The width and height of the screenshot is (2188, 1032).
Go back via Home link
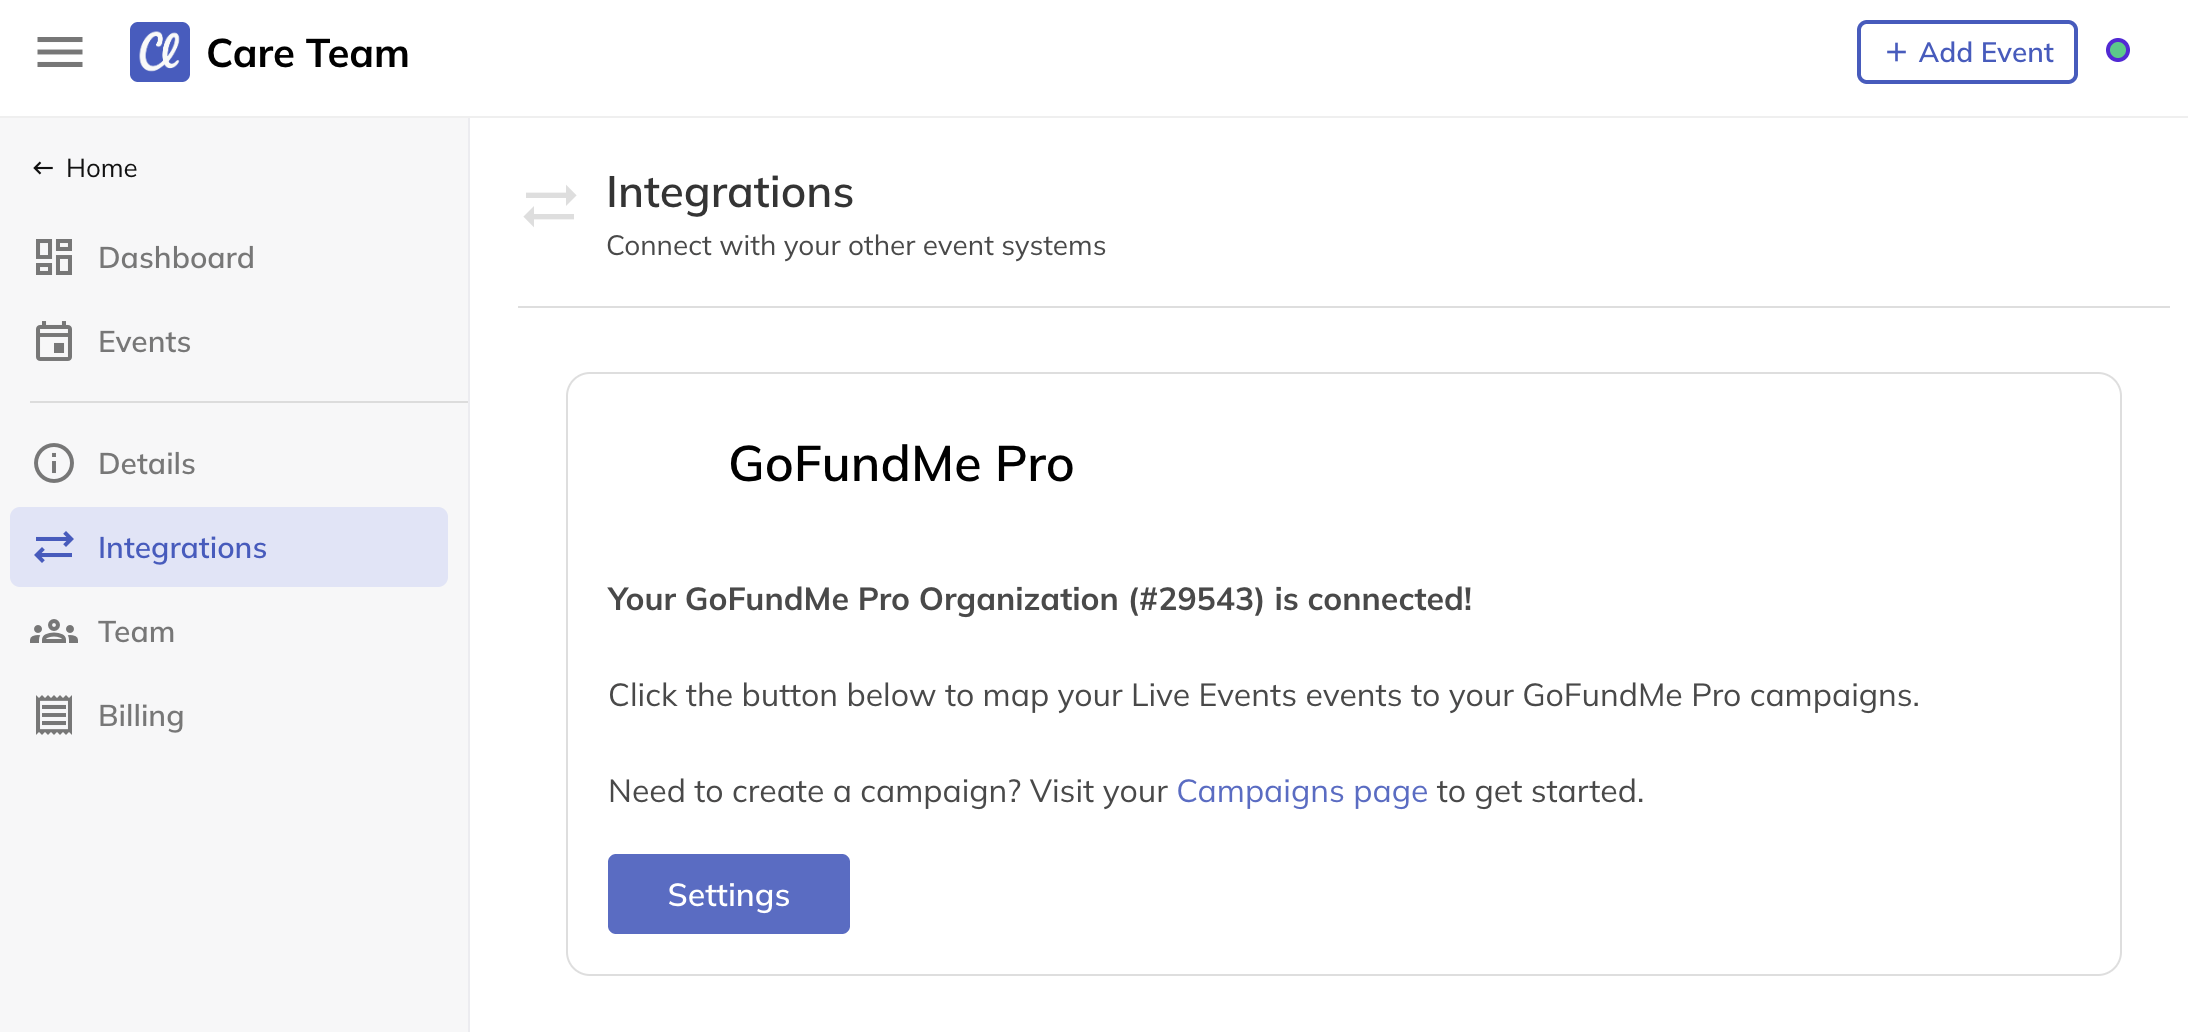pos(85,168)
